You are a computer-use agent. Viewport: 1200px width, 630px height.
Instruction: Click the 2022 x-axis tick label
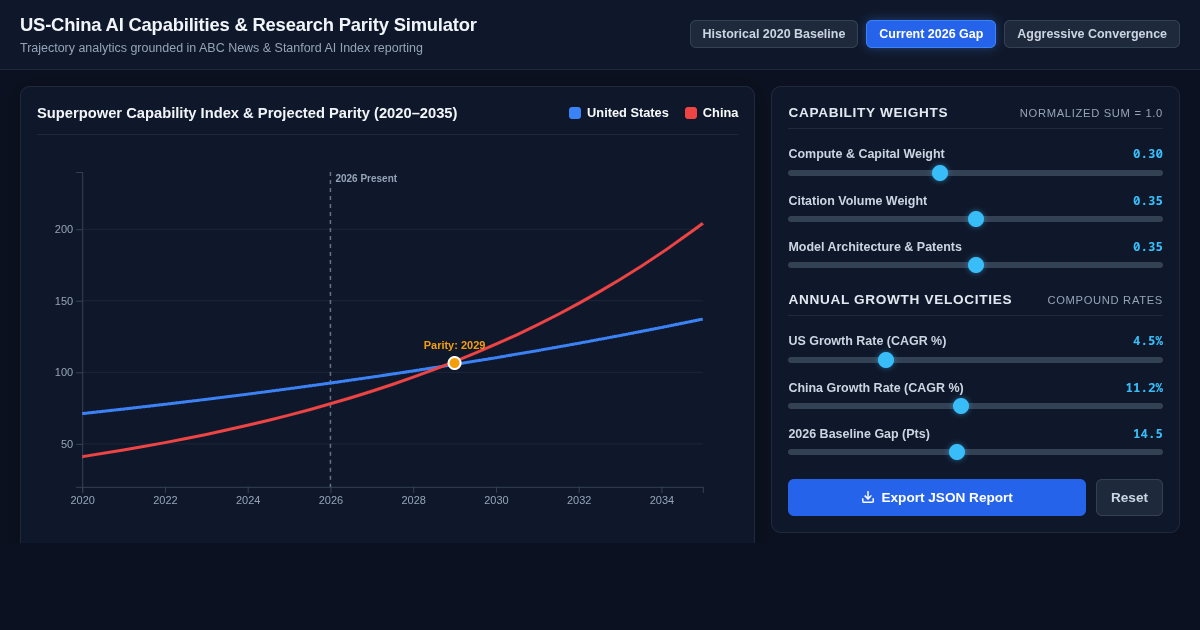[x=165, y=500]
